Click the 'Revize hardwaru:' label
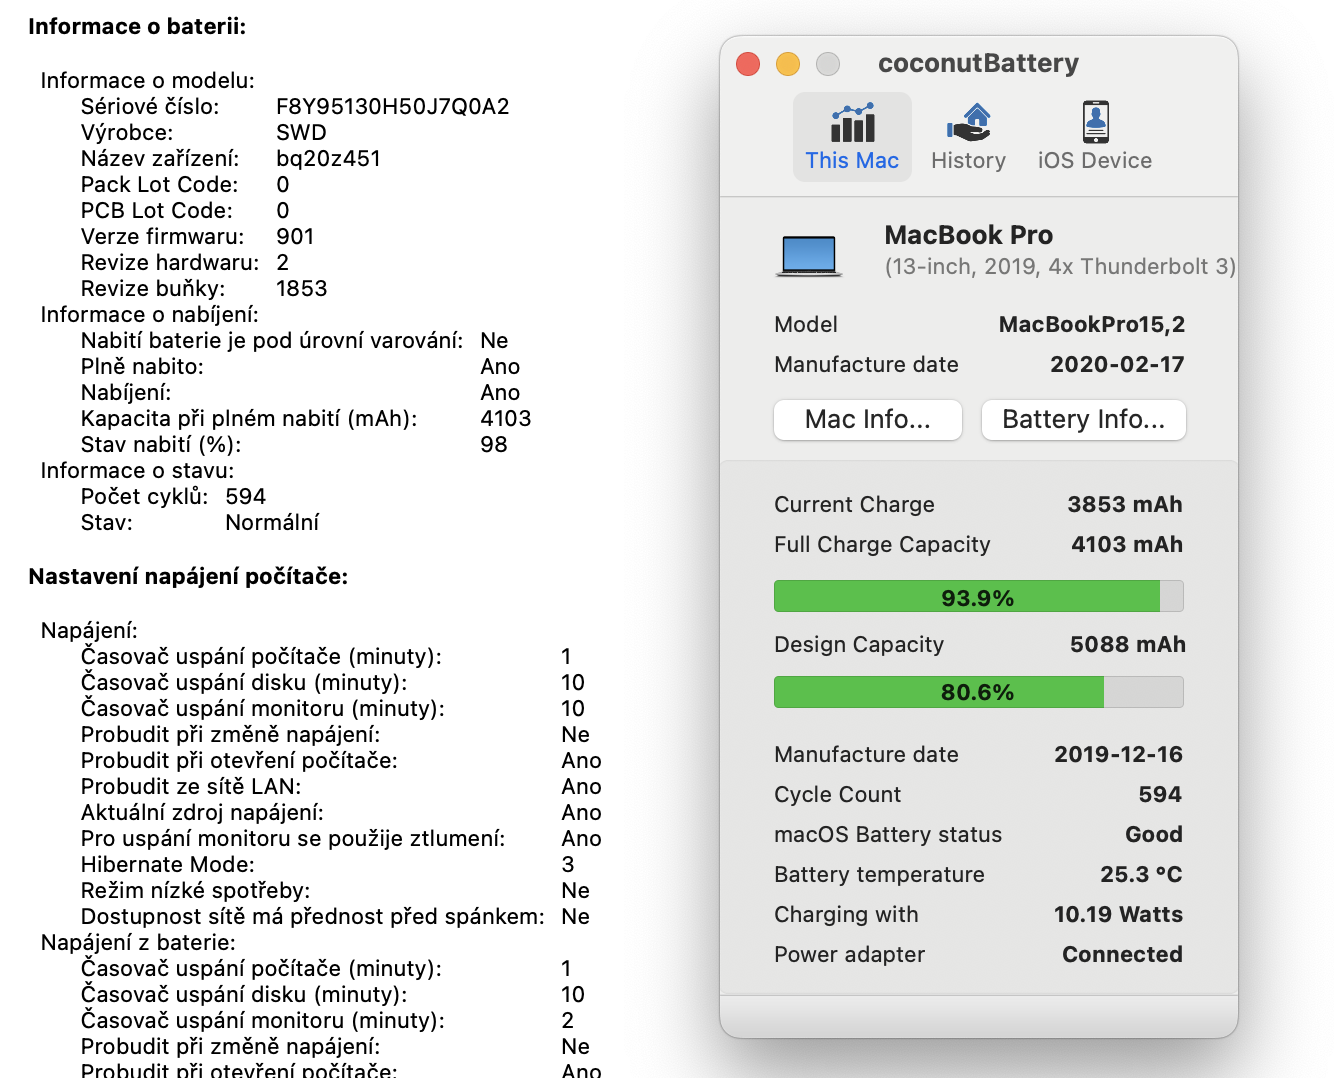1344x1078 pixels. 170,263
